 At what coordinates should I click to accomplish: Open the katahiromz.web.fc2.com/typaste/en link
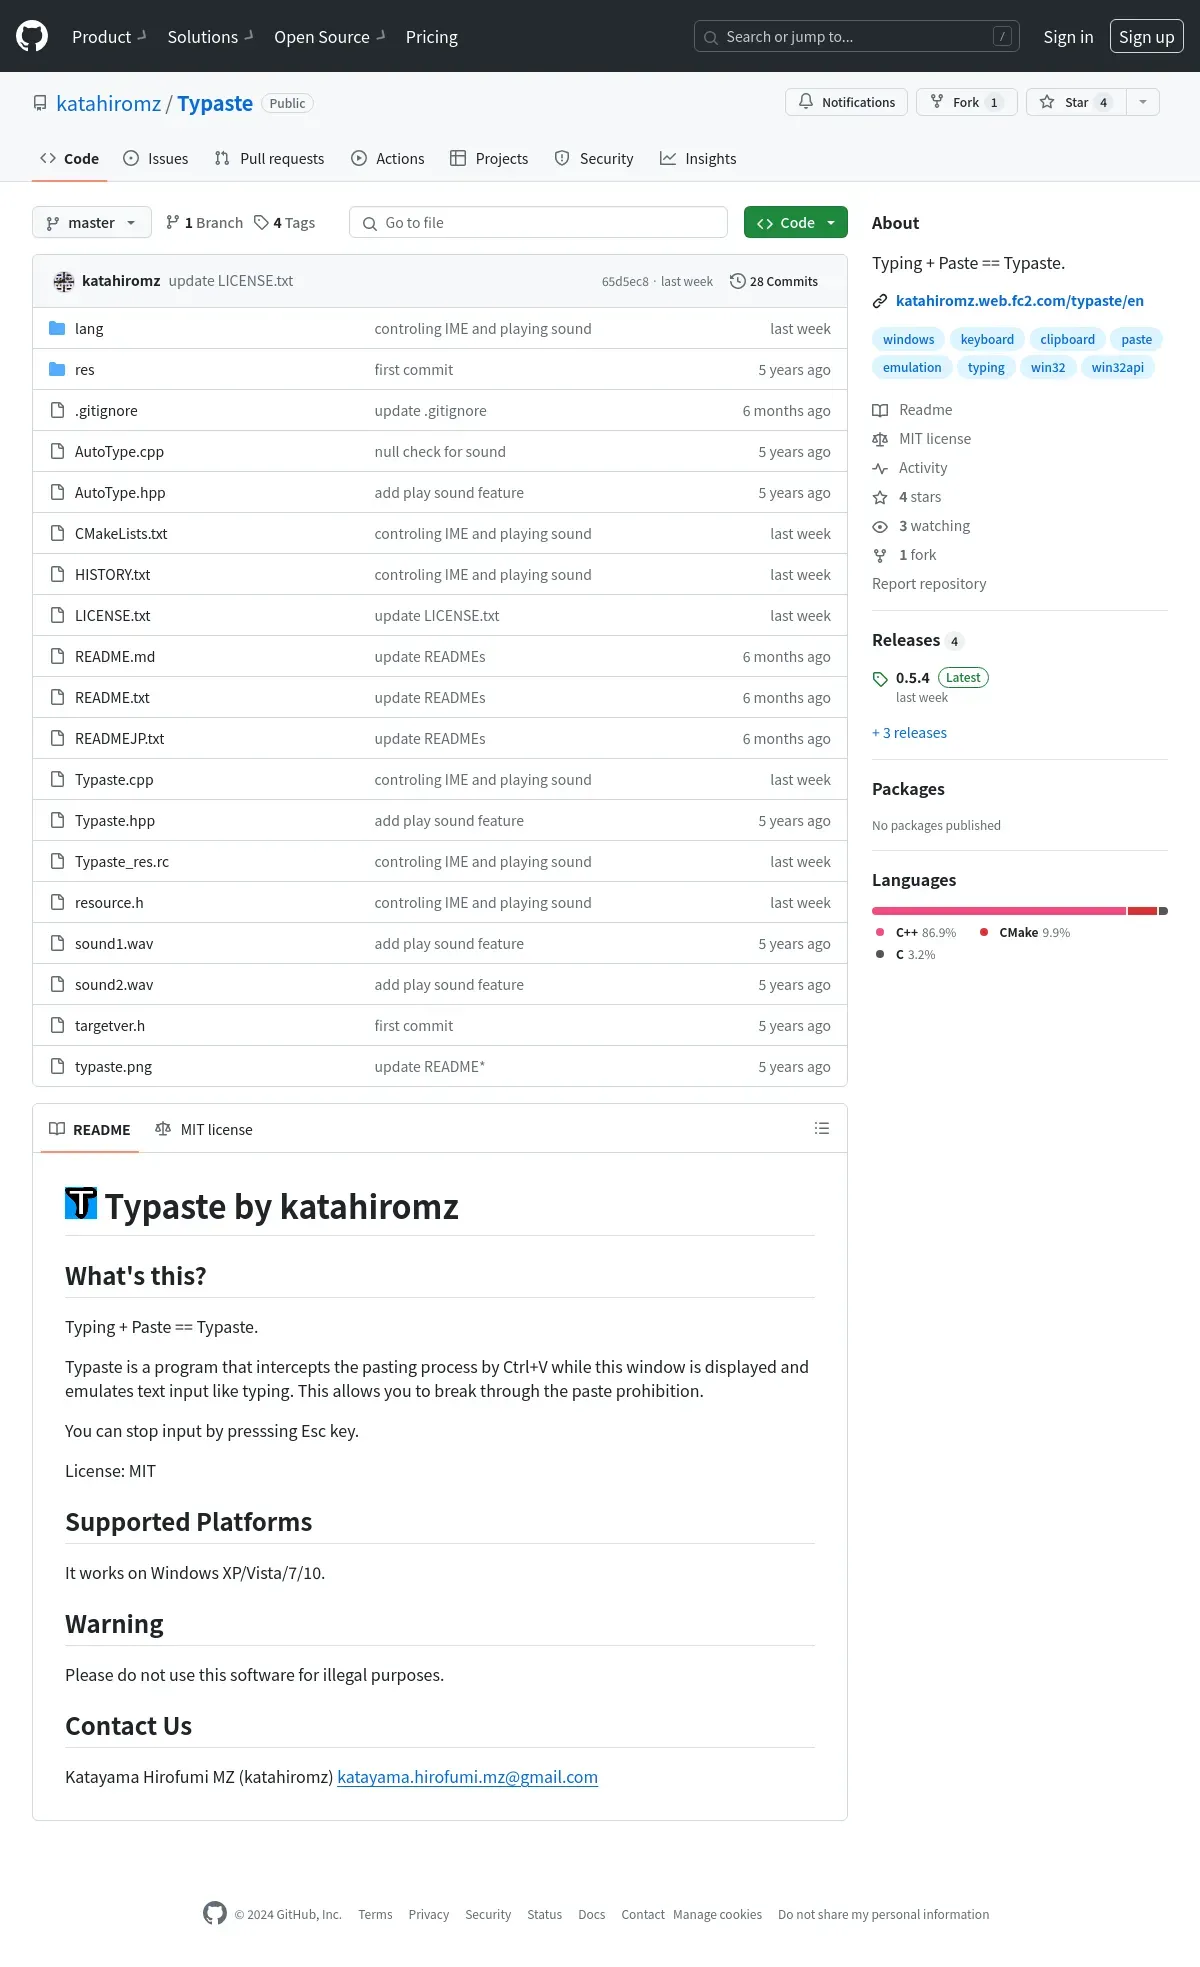(1019, 301)
